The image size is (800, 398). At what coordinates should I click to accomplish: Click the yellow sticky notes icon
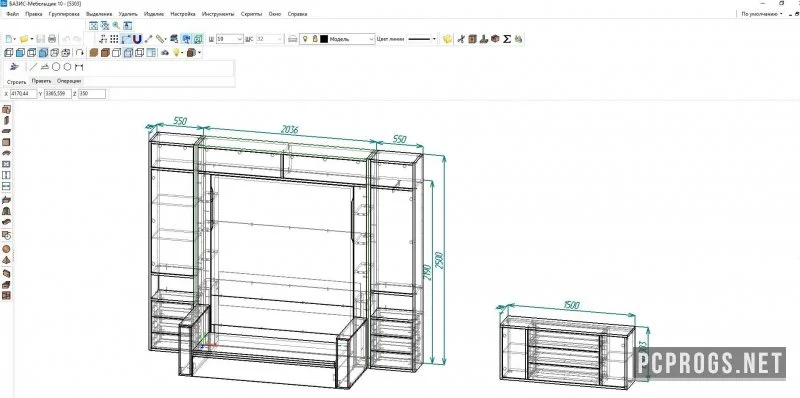click(x=447, y=39)
